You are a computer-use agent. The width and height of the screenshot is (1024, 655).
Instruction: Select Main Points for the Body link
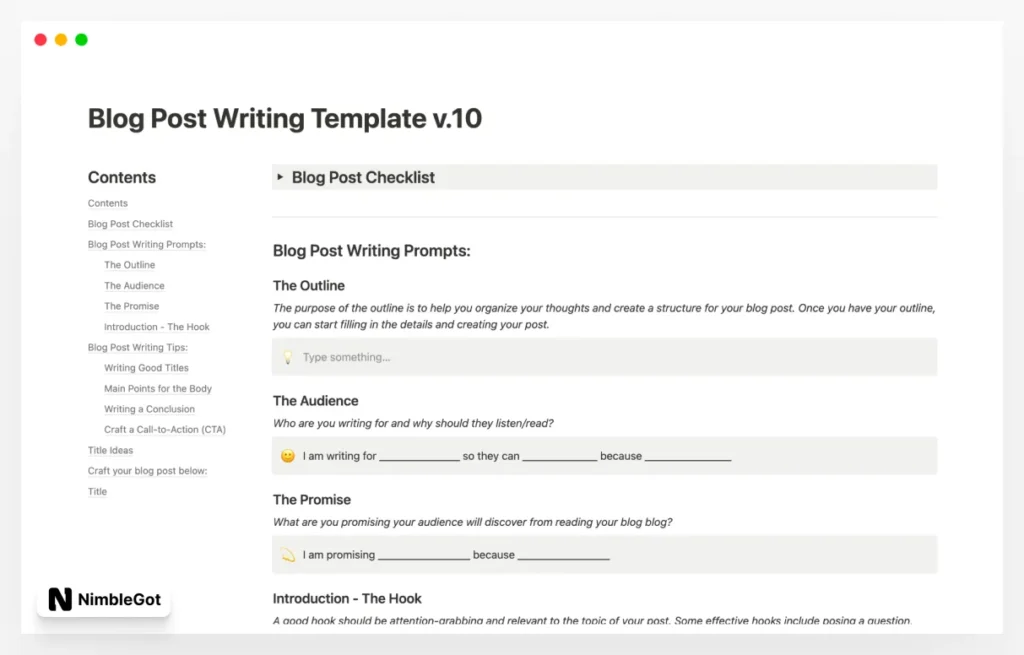click(158, 388)
